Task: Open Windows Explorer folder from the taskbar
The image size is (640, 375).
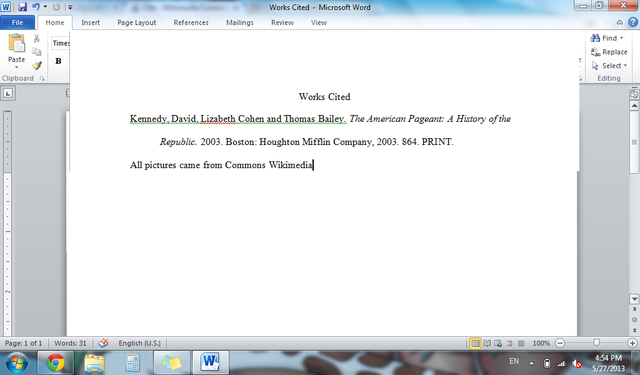Action: [94, 362]
